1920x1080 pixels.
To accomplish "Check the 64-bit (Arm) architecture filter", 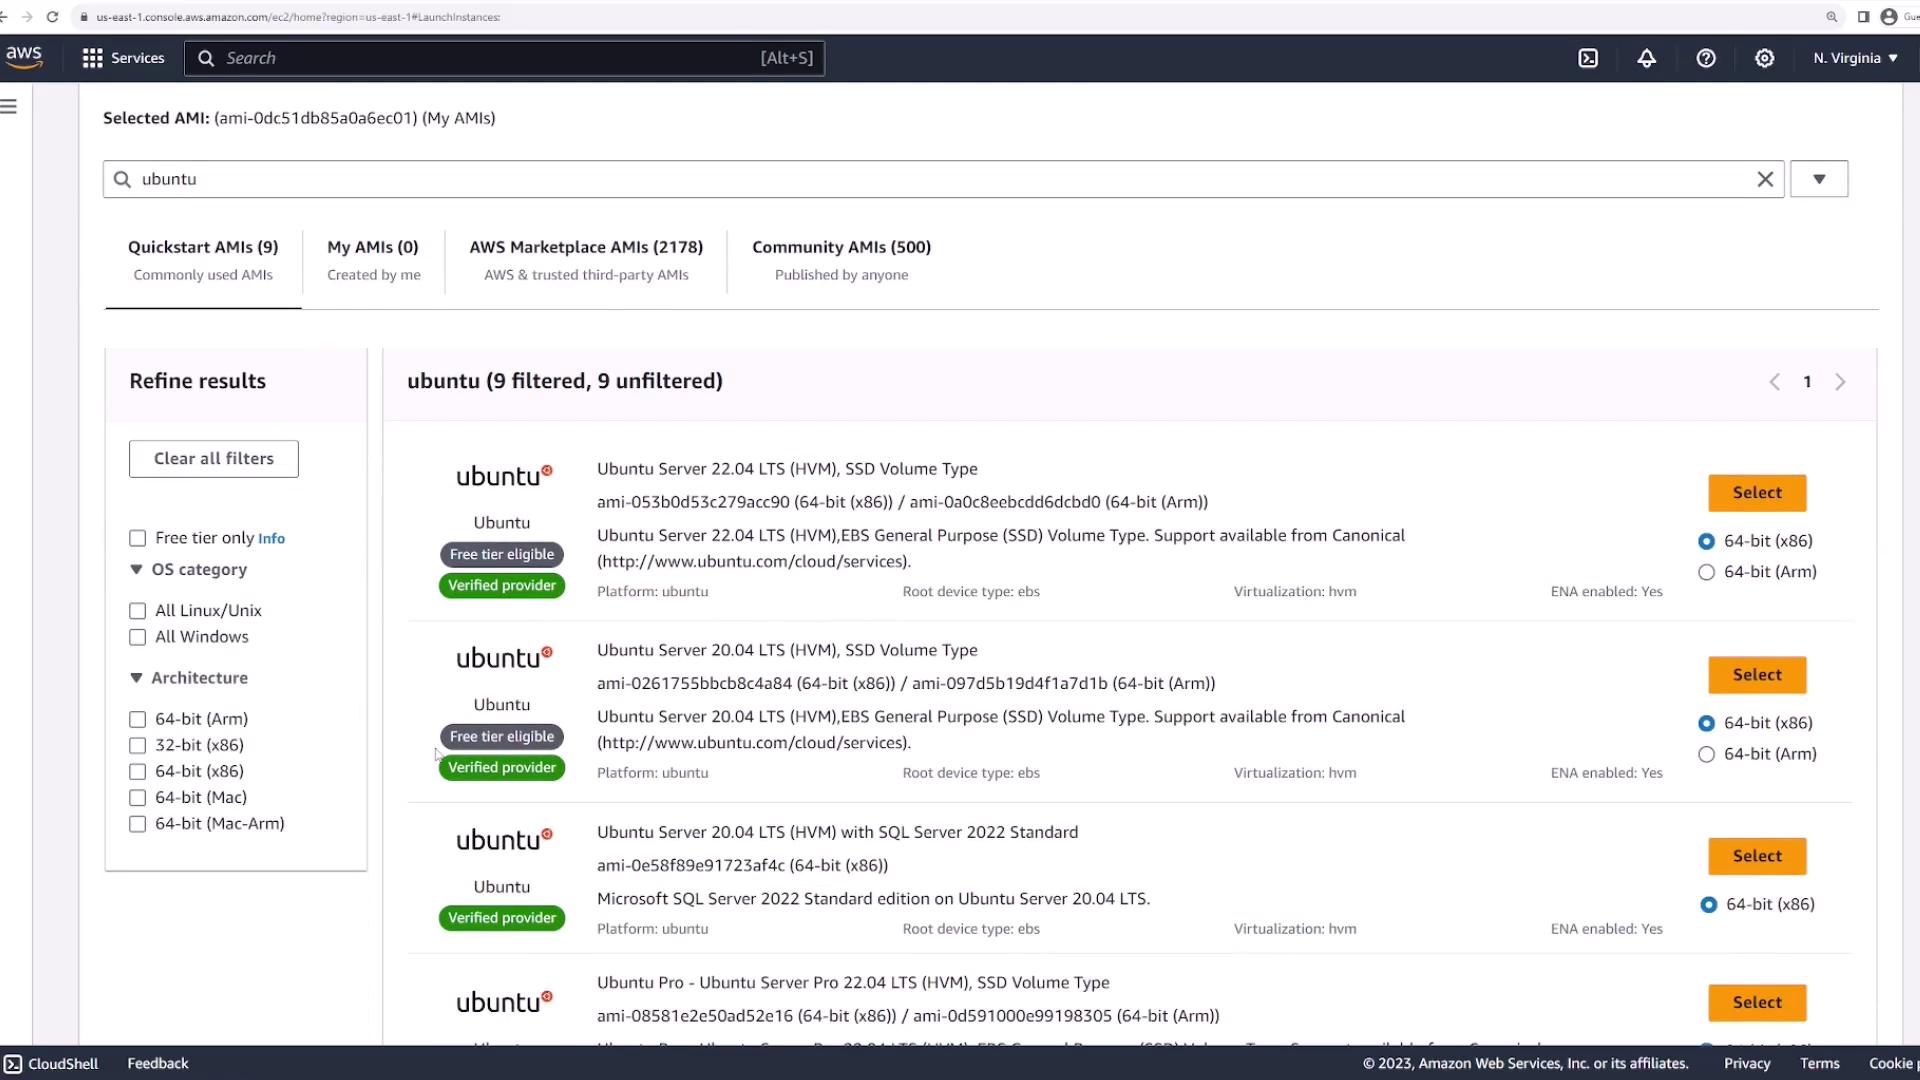I will point(138,719).
